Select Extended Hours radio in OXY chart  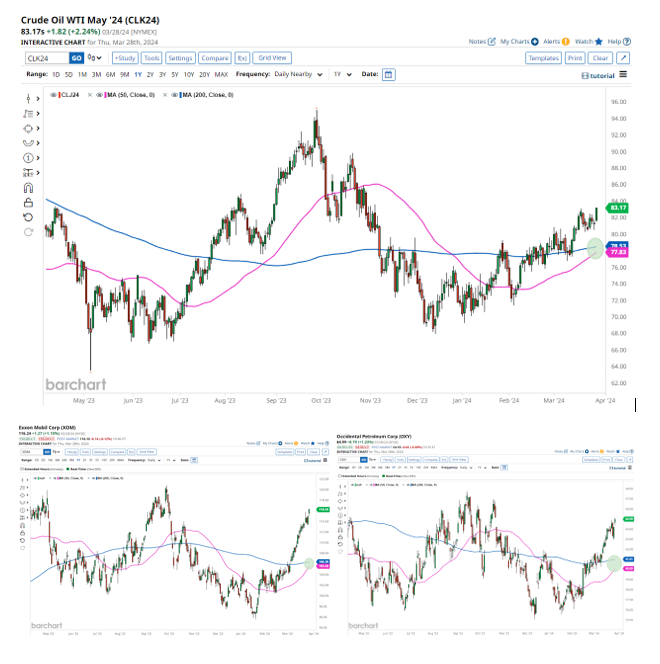[340, 476]
